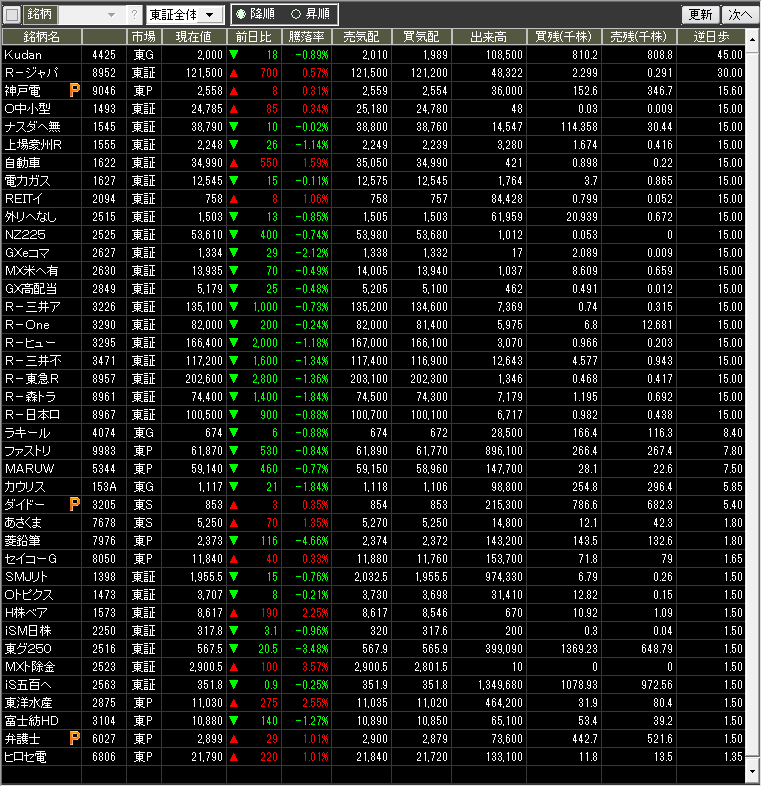Click inside the 銘柄 input field
The width and height of the screenshot is (762, 787).
point(78,15)
